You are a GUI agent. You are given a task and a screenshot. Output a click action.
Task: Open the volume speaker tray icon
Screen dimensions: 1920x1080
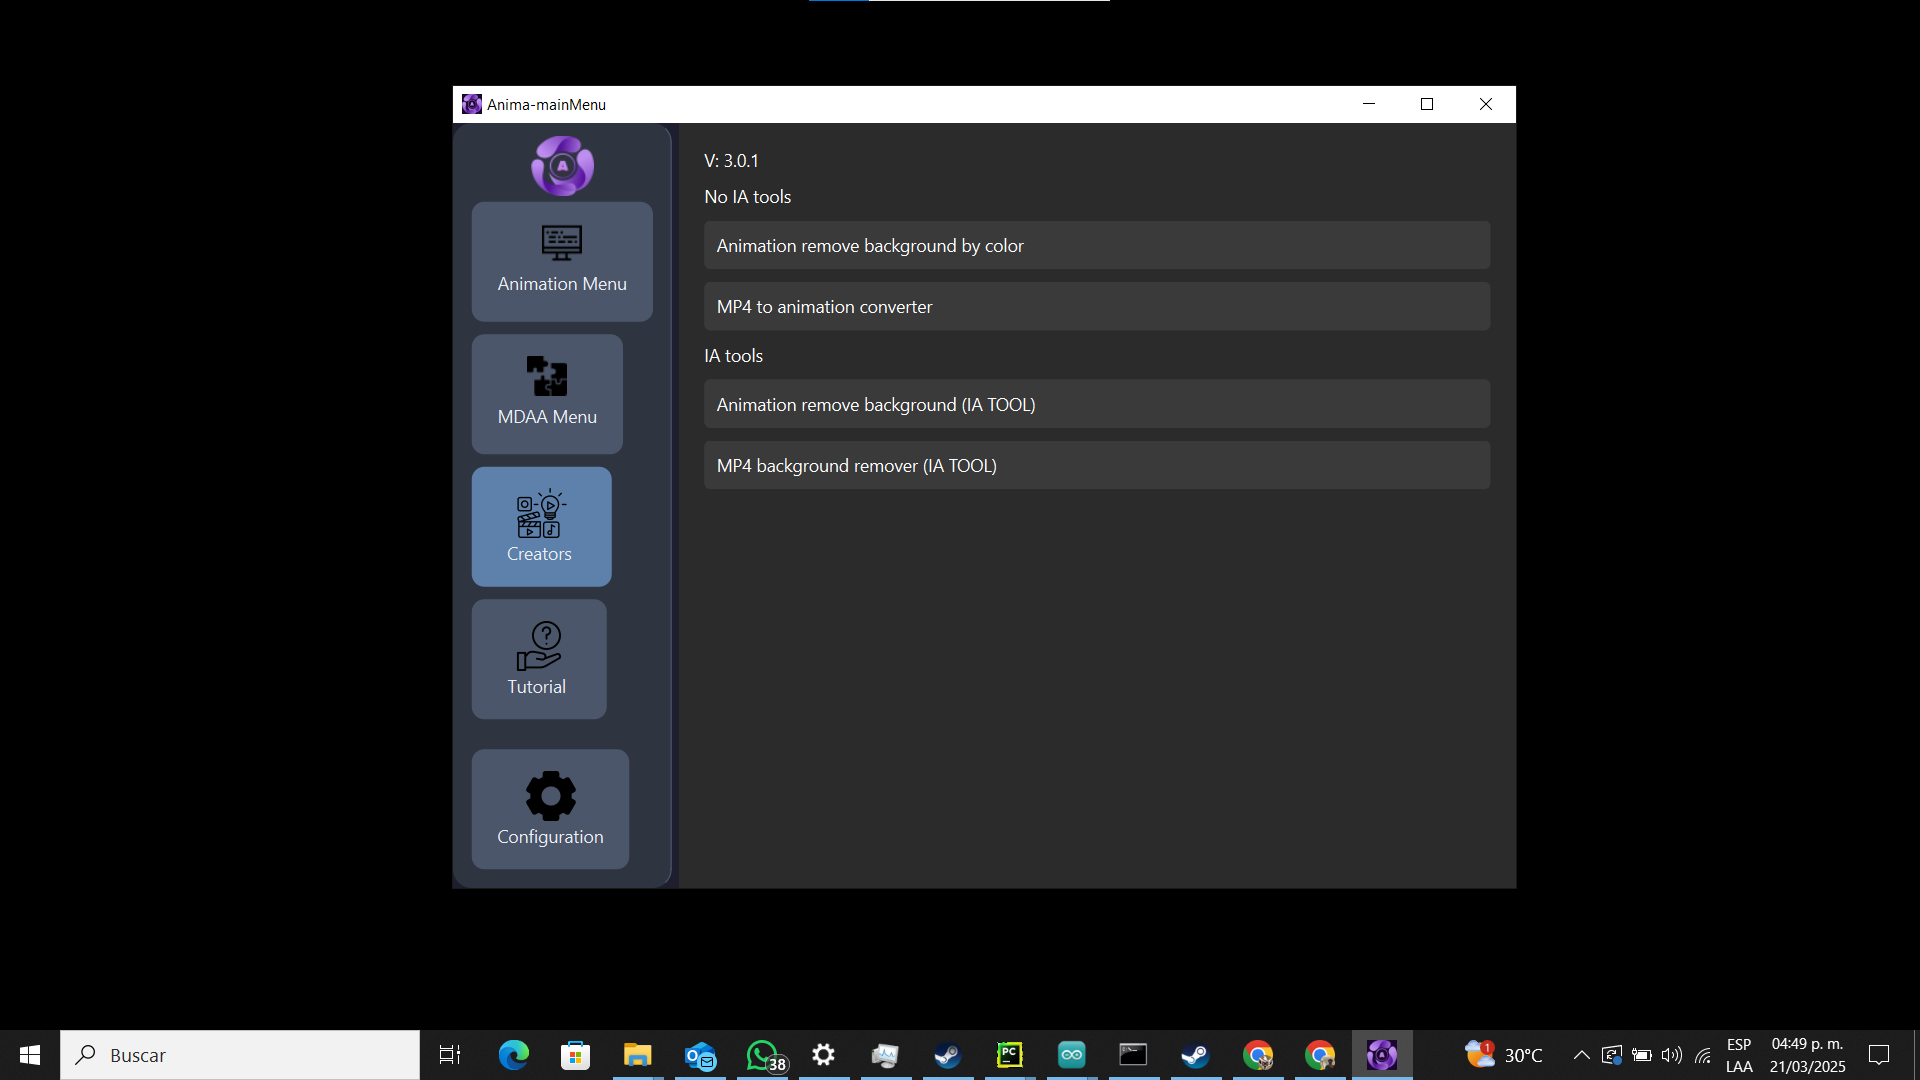[x=1671, y=1055]
